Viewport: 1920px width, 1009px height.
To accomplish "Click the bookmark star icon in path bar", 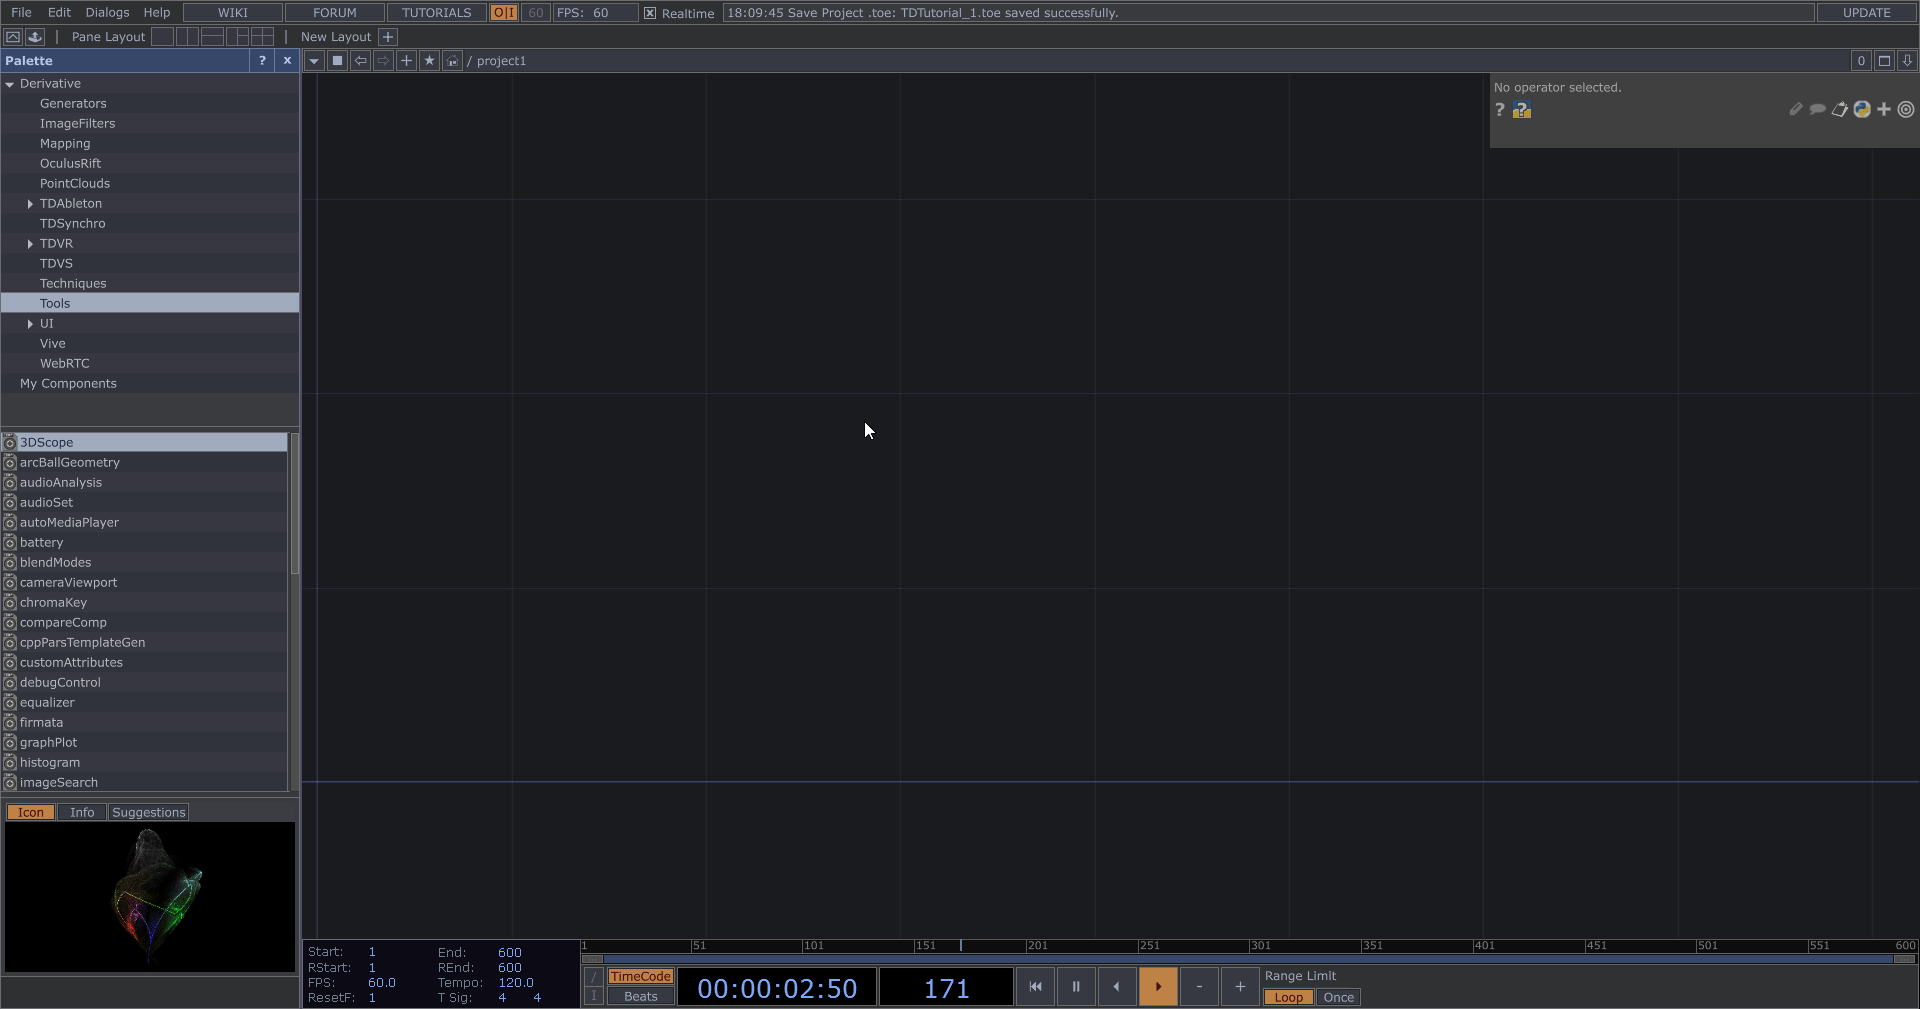I will [429, 61].
